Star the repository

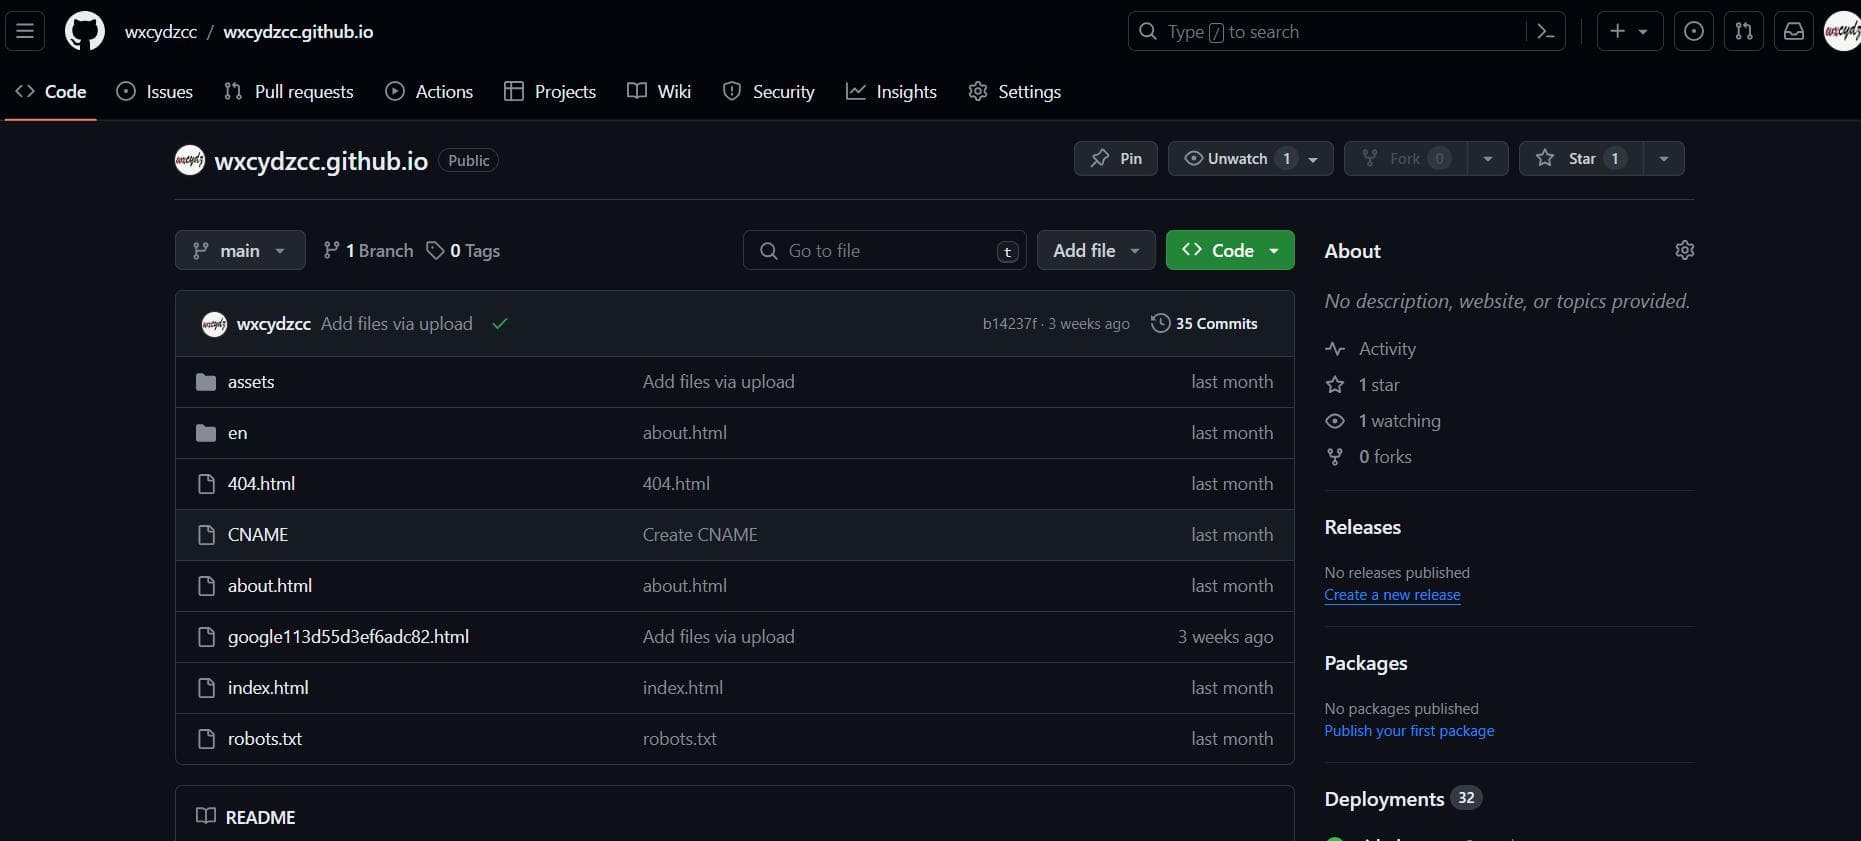[1581, 158]
